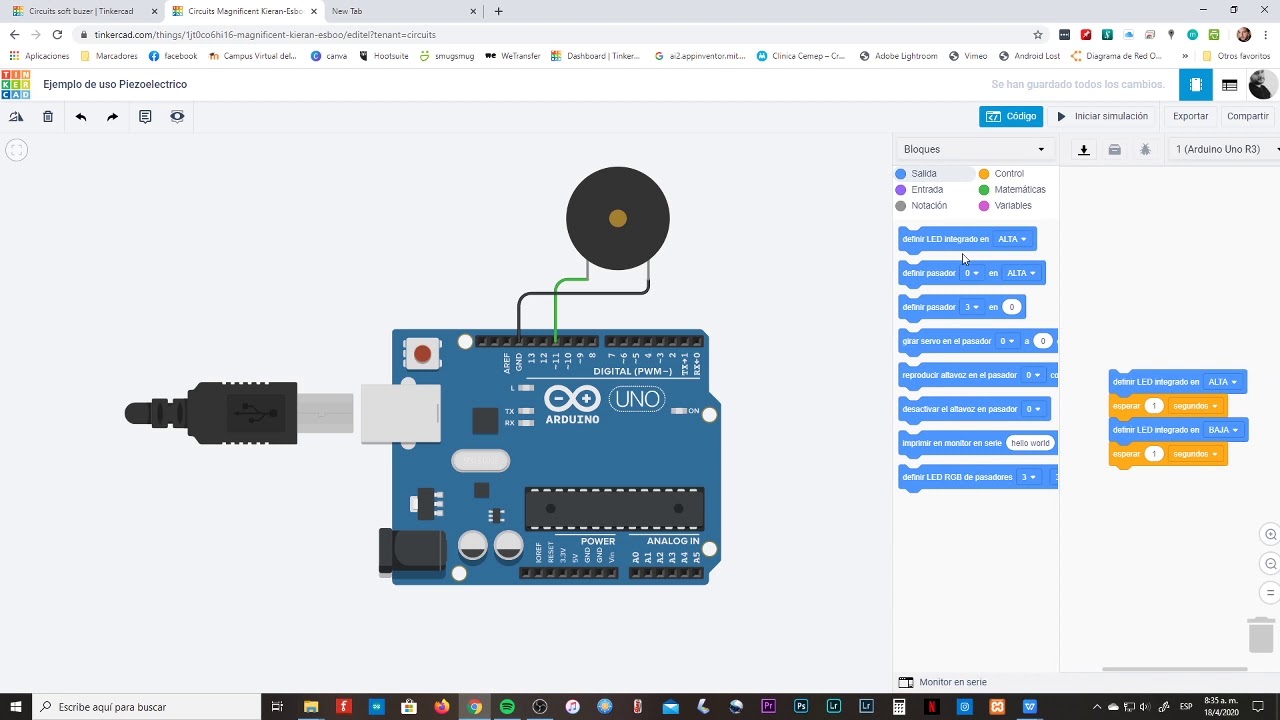This screenshot has height=720, width=1280.
Task: Open BAJA dropdown in workspace LED block
Action: point(1222,430)
